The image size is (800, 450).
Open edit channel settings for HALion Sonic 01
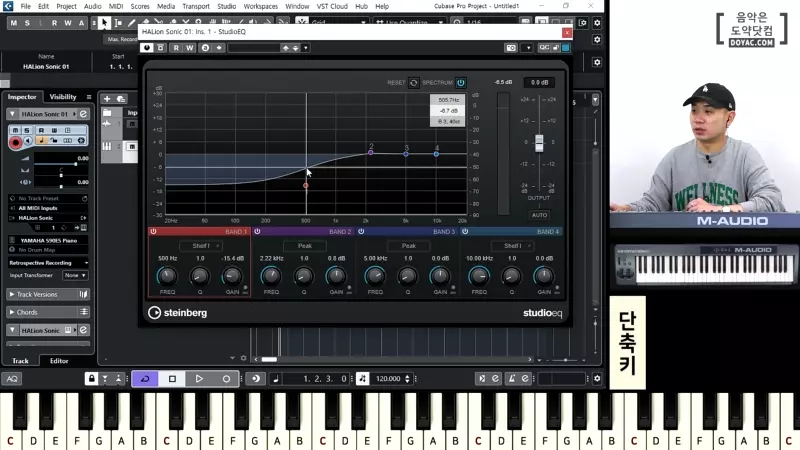pos(84,114)
